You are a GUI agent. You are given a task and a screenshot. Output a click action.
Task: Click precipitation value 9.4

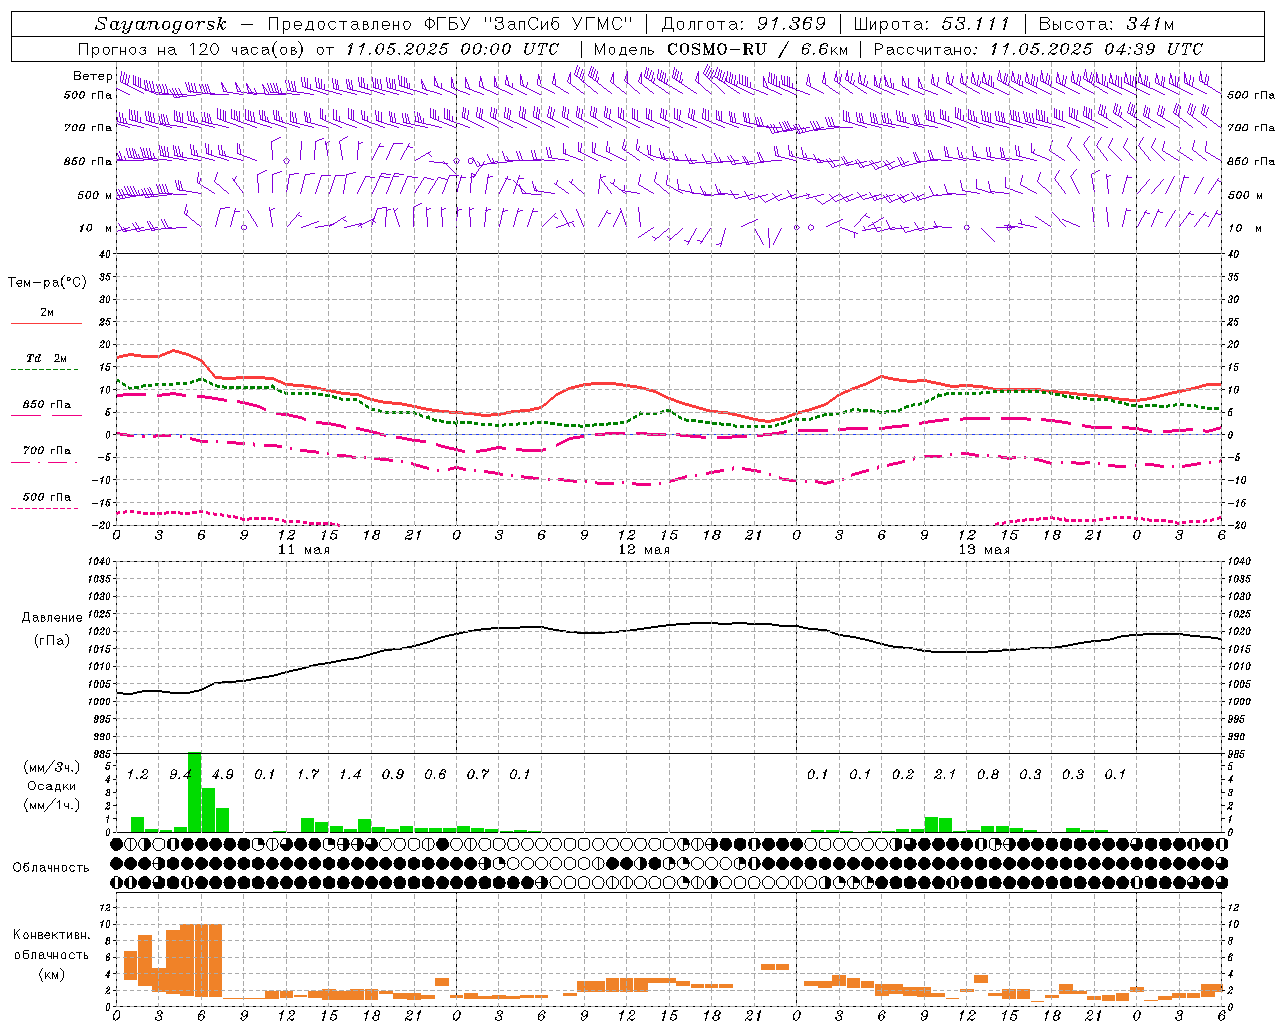[x=181, y=774]
